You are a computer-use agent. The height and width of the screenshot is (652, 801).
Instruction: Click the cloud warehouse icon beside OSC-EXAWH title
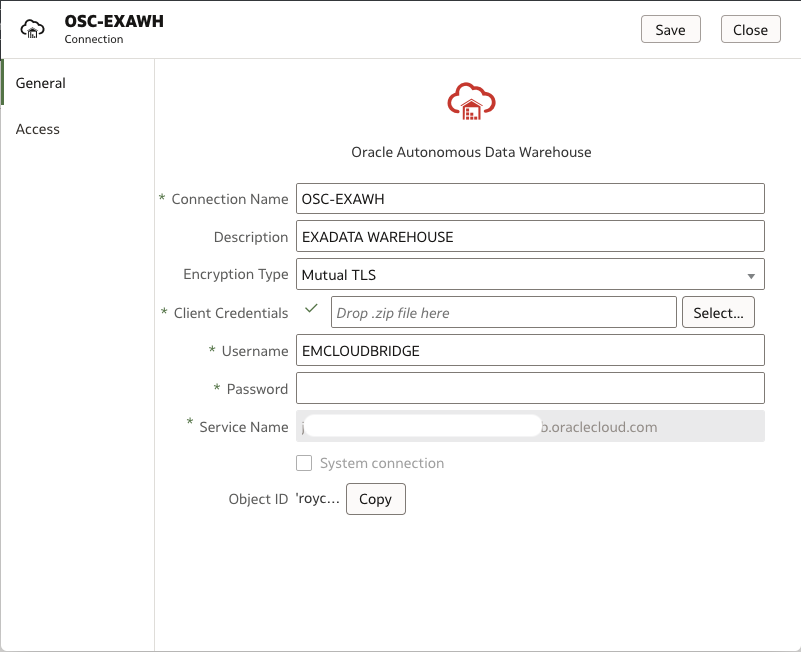(x=32, y=29)
